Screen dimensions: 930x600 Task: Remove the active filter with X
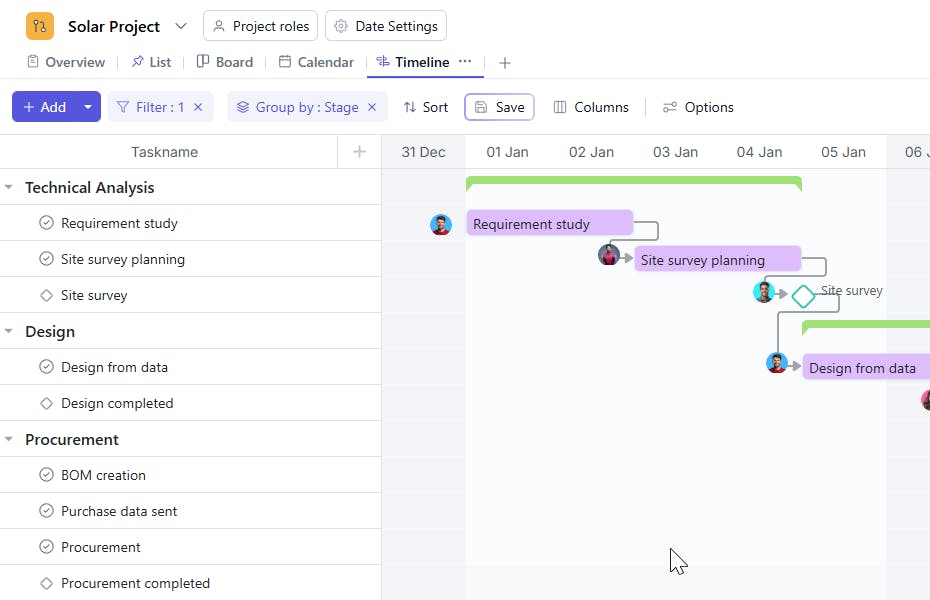[x=198, y=107]
